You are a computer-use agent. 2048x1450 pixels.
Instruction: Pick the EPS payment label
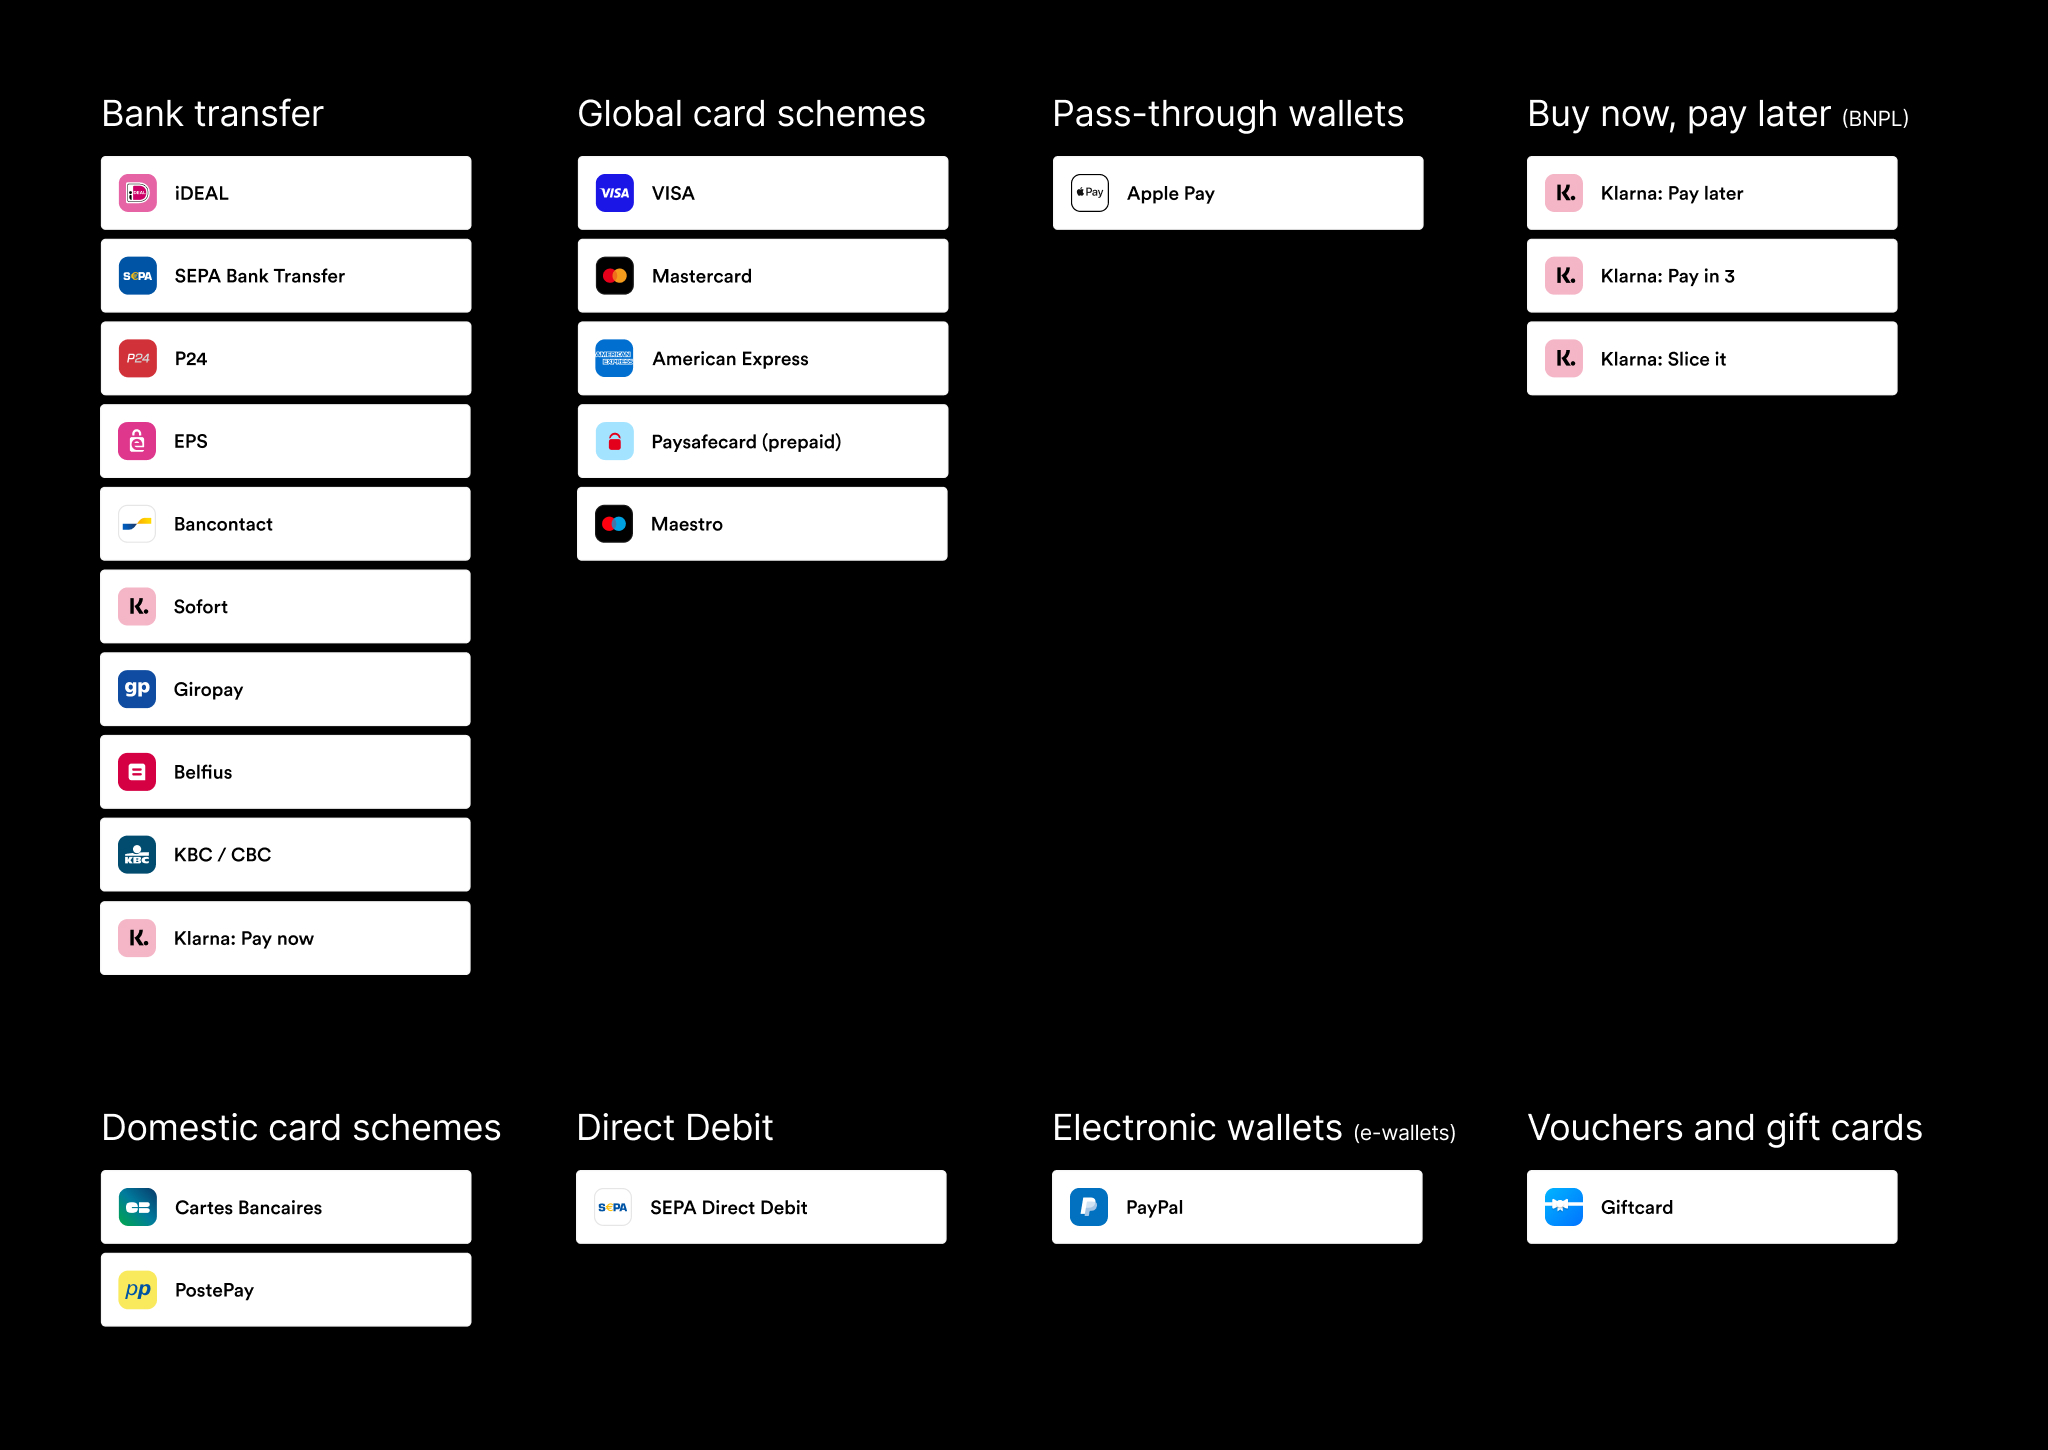[191, 441]
